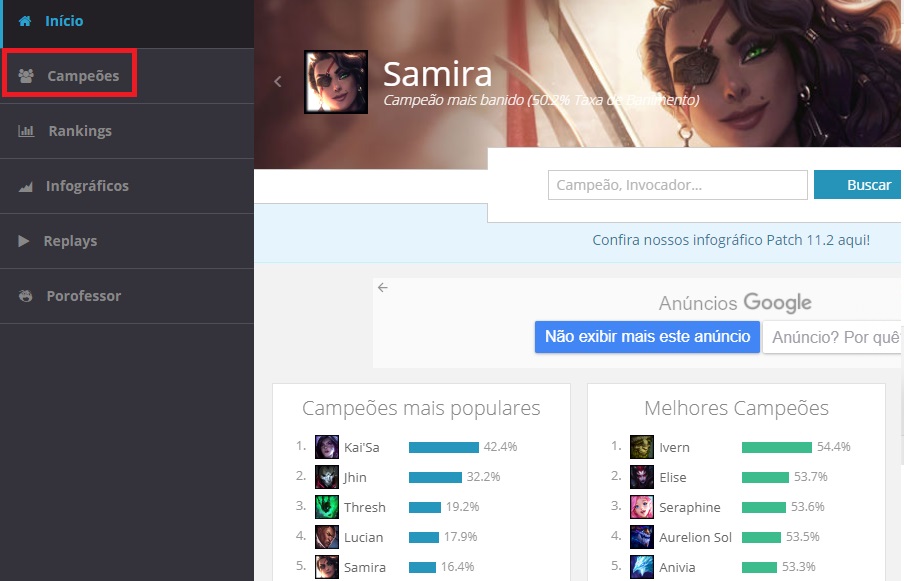This screenshot has width=904, height=581.
Task: Click the 53.7% value for Elise
Action: (811, 477)
